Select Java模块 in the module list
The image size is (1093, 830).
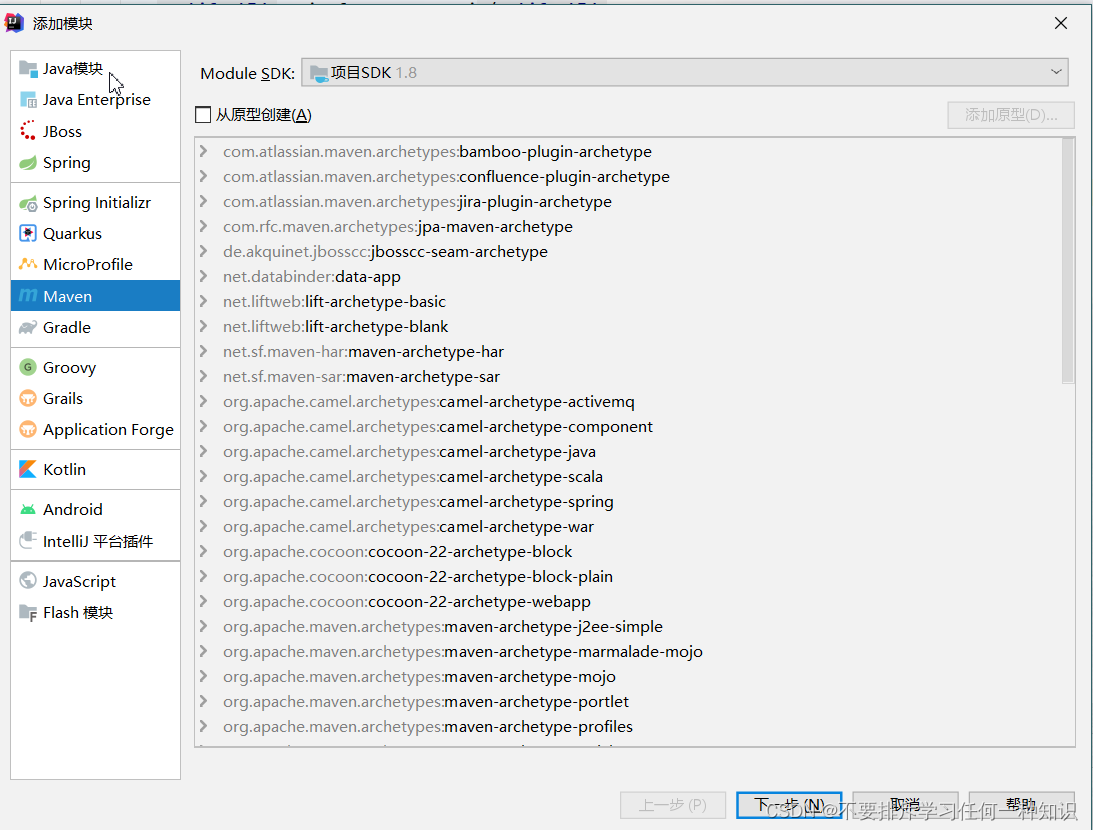[x=95, y=68]
